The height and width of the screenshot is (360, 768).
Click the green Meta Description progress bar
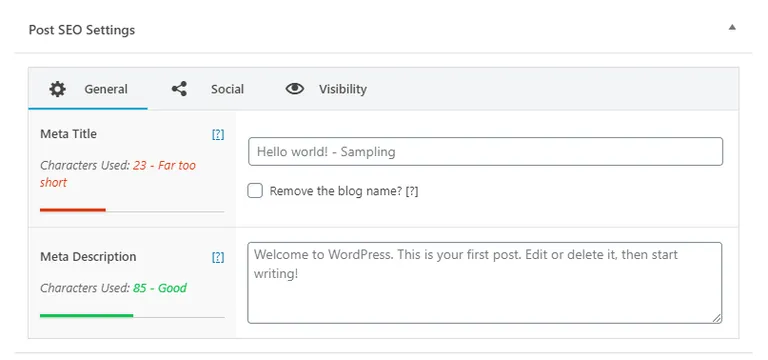86,315
